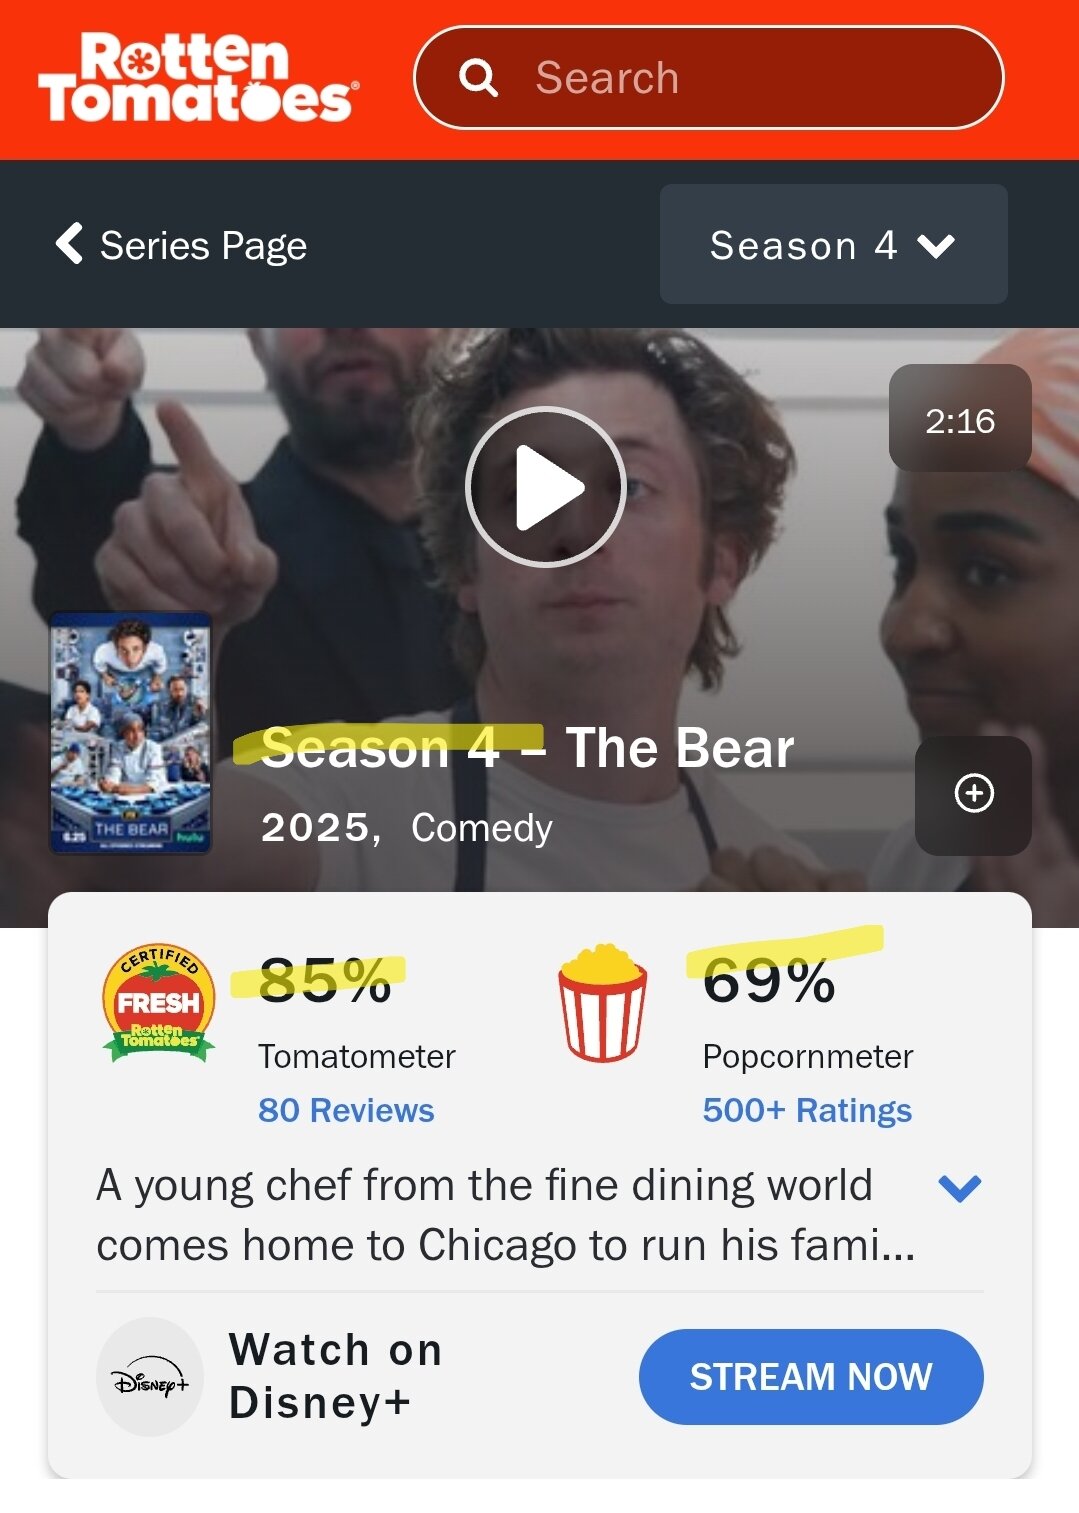Viewport: 1079px width, 1513px height.
Task: Open the Season 4 dropdown selector
Action: (x=833, y=244)
